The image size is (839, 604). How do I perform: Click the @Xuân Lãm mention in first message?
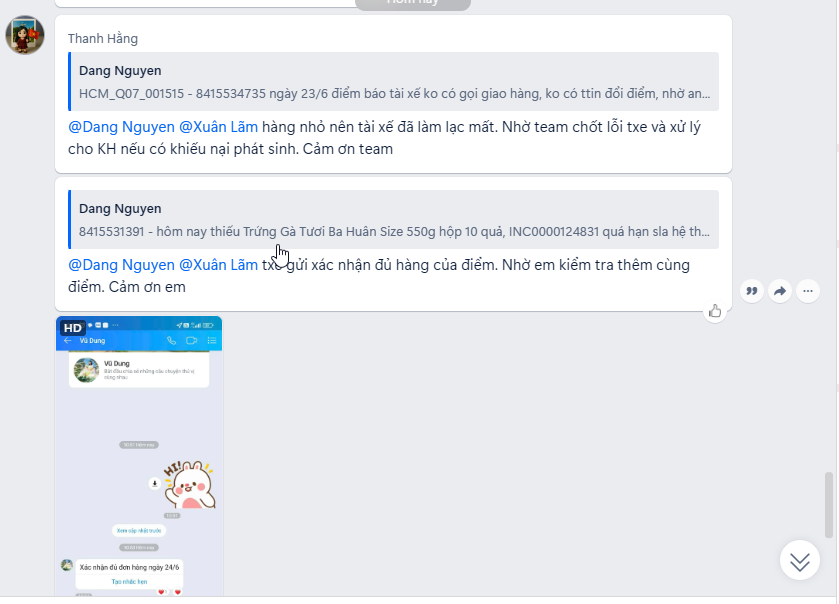[218, 127]
